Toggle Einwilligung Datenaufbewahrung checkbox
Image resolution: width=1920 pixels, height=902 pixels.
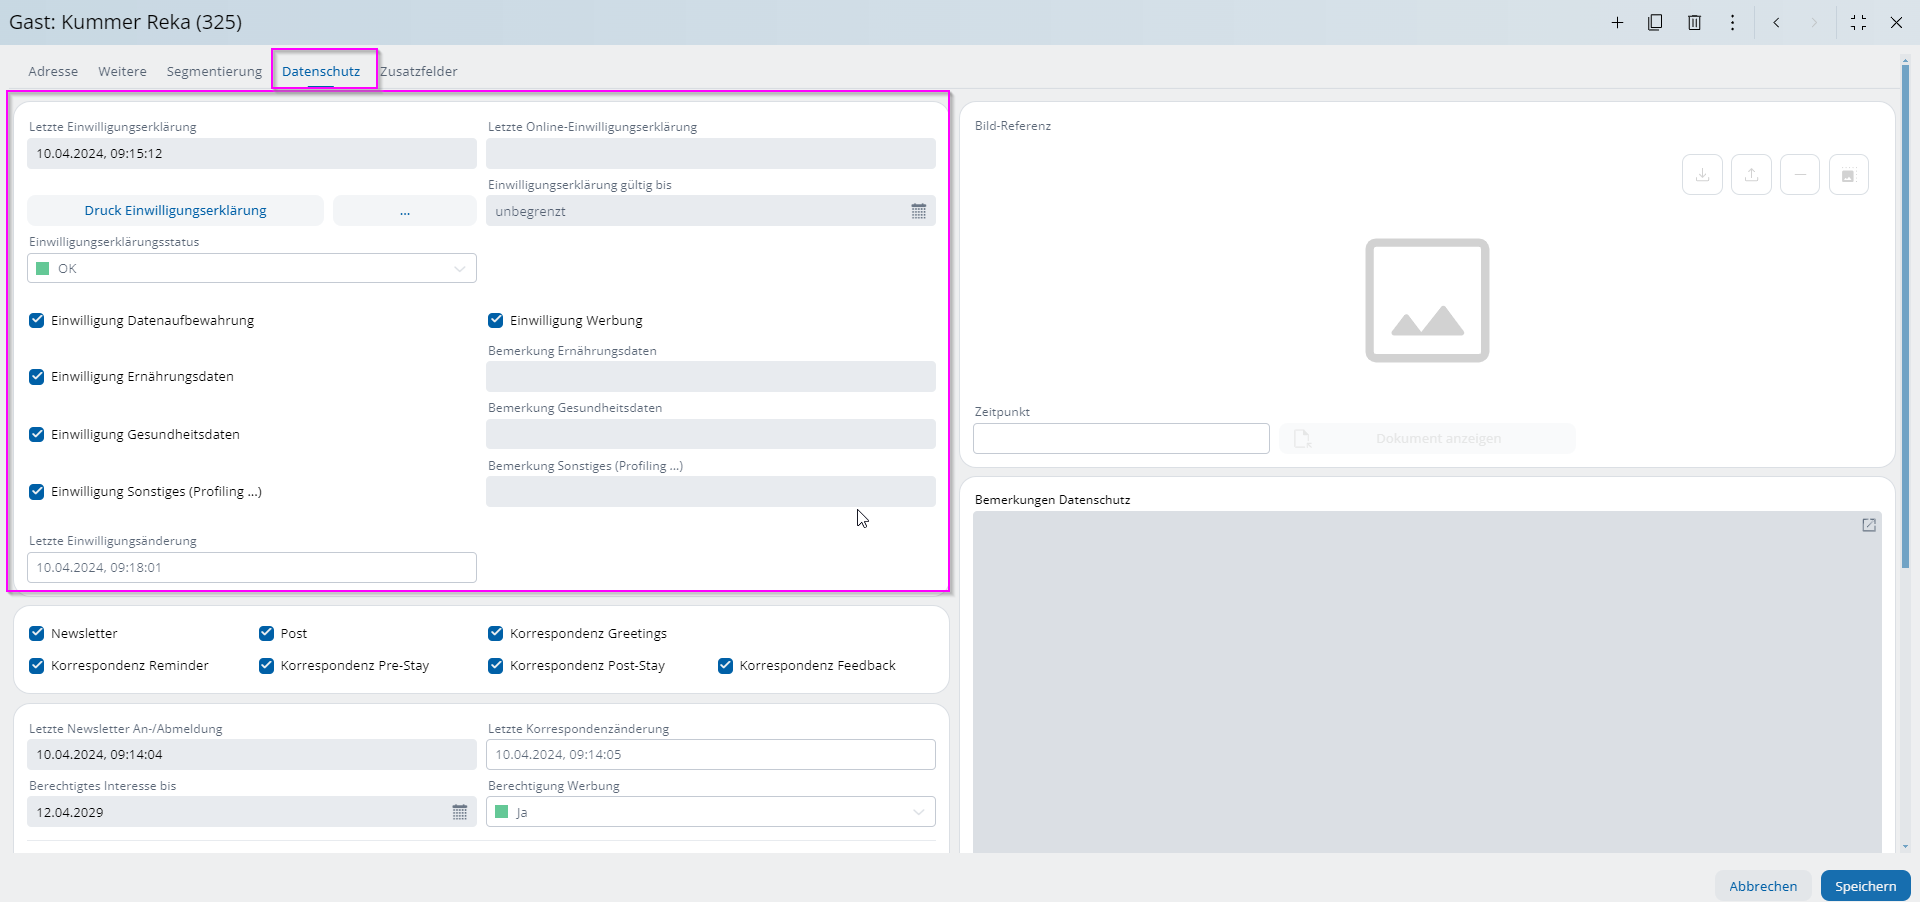37,320
